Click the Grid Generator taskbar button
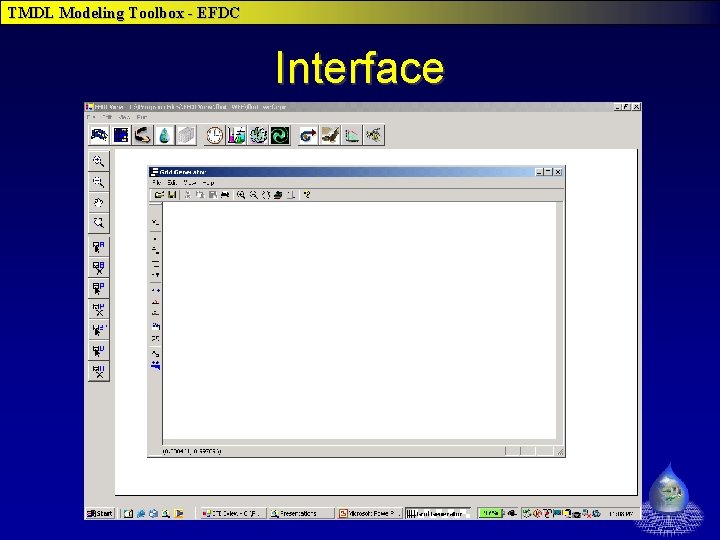 pos(438,513)
